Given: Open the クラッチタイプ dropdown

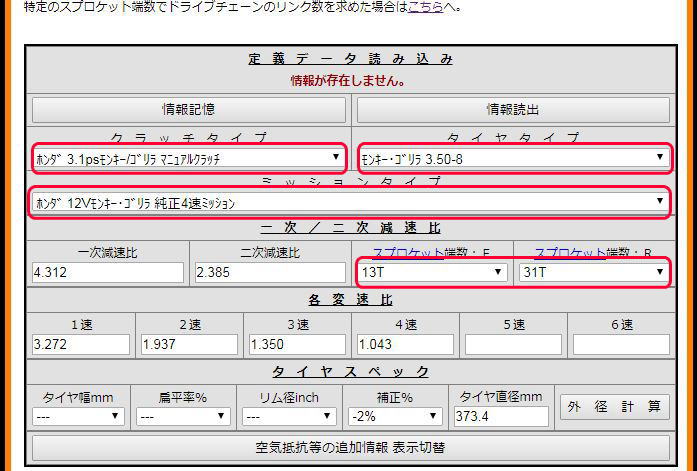Looking at the screenshot, I should [x=189, y=158].
